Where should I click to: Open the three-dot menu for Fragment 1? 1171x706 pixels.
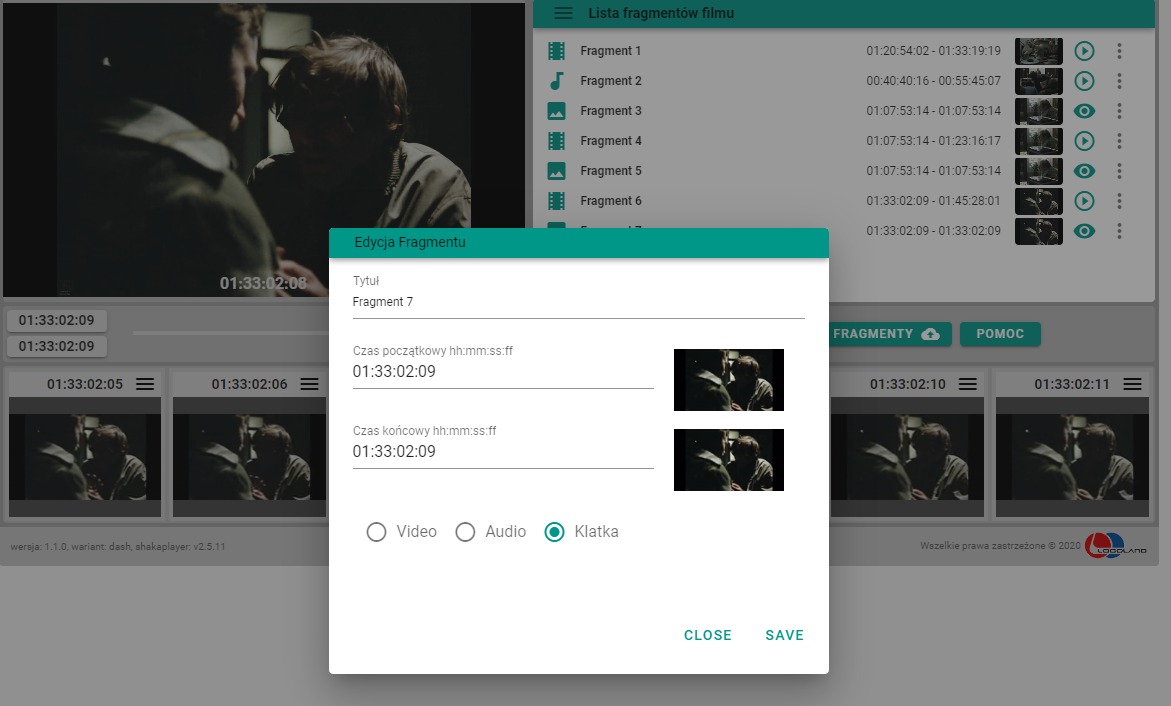[x=1119, y=51]
